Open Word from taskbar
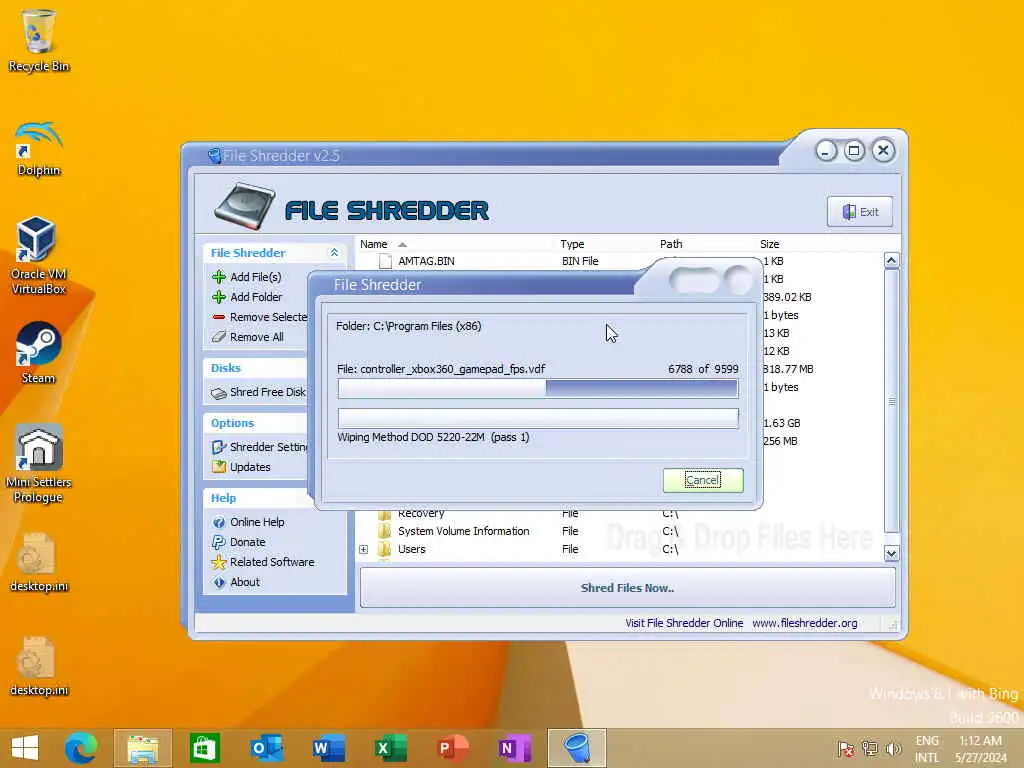 coord(328,748)
